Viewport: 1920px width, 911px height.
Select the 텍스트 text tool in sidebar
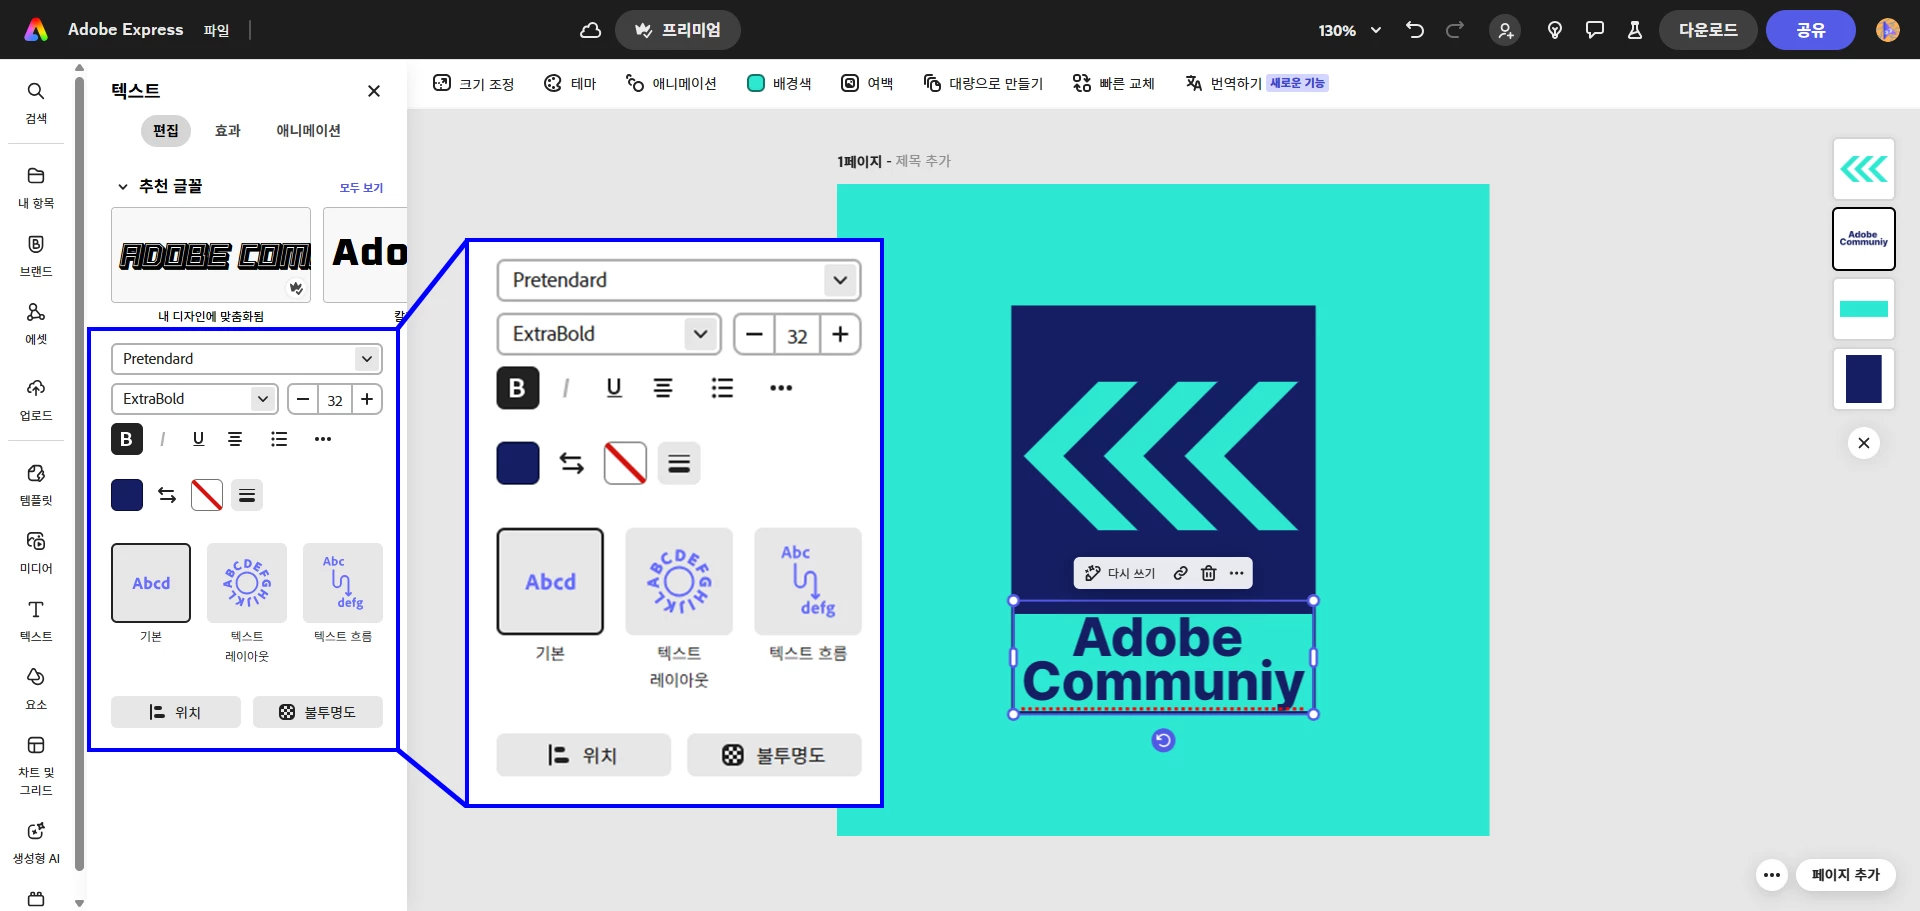[36, 620]
